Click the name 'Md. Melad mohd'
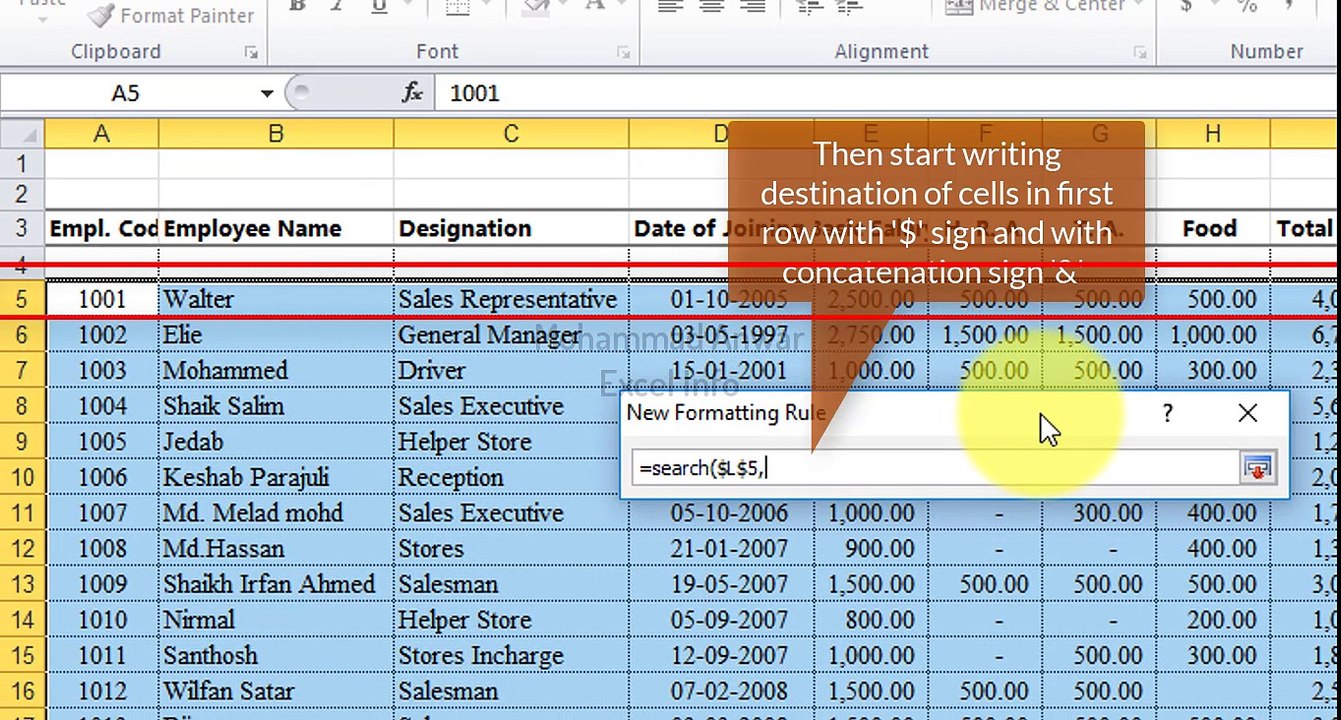1341x720 pixels. 253,513
